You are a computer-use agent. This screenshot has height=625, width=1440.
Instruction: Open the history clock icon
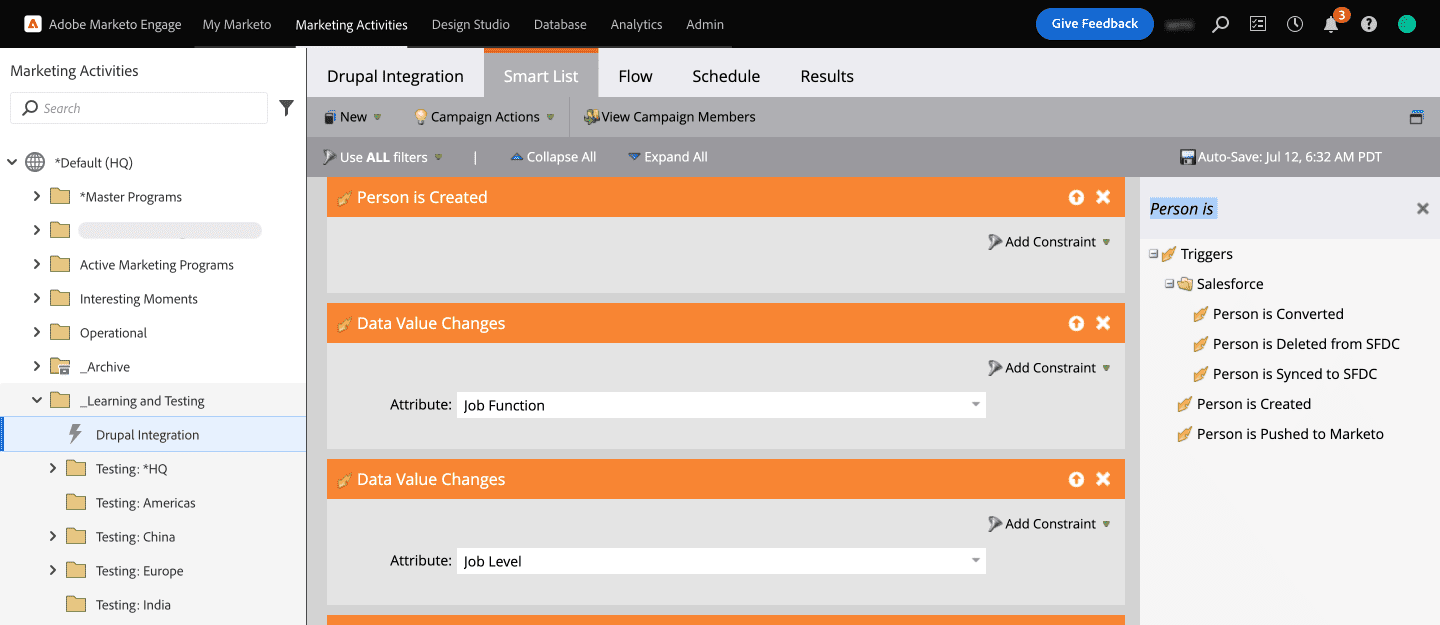[x=1295, y=24]
